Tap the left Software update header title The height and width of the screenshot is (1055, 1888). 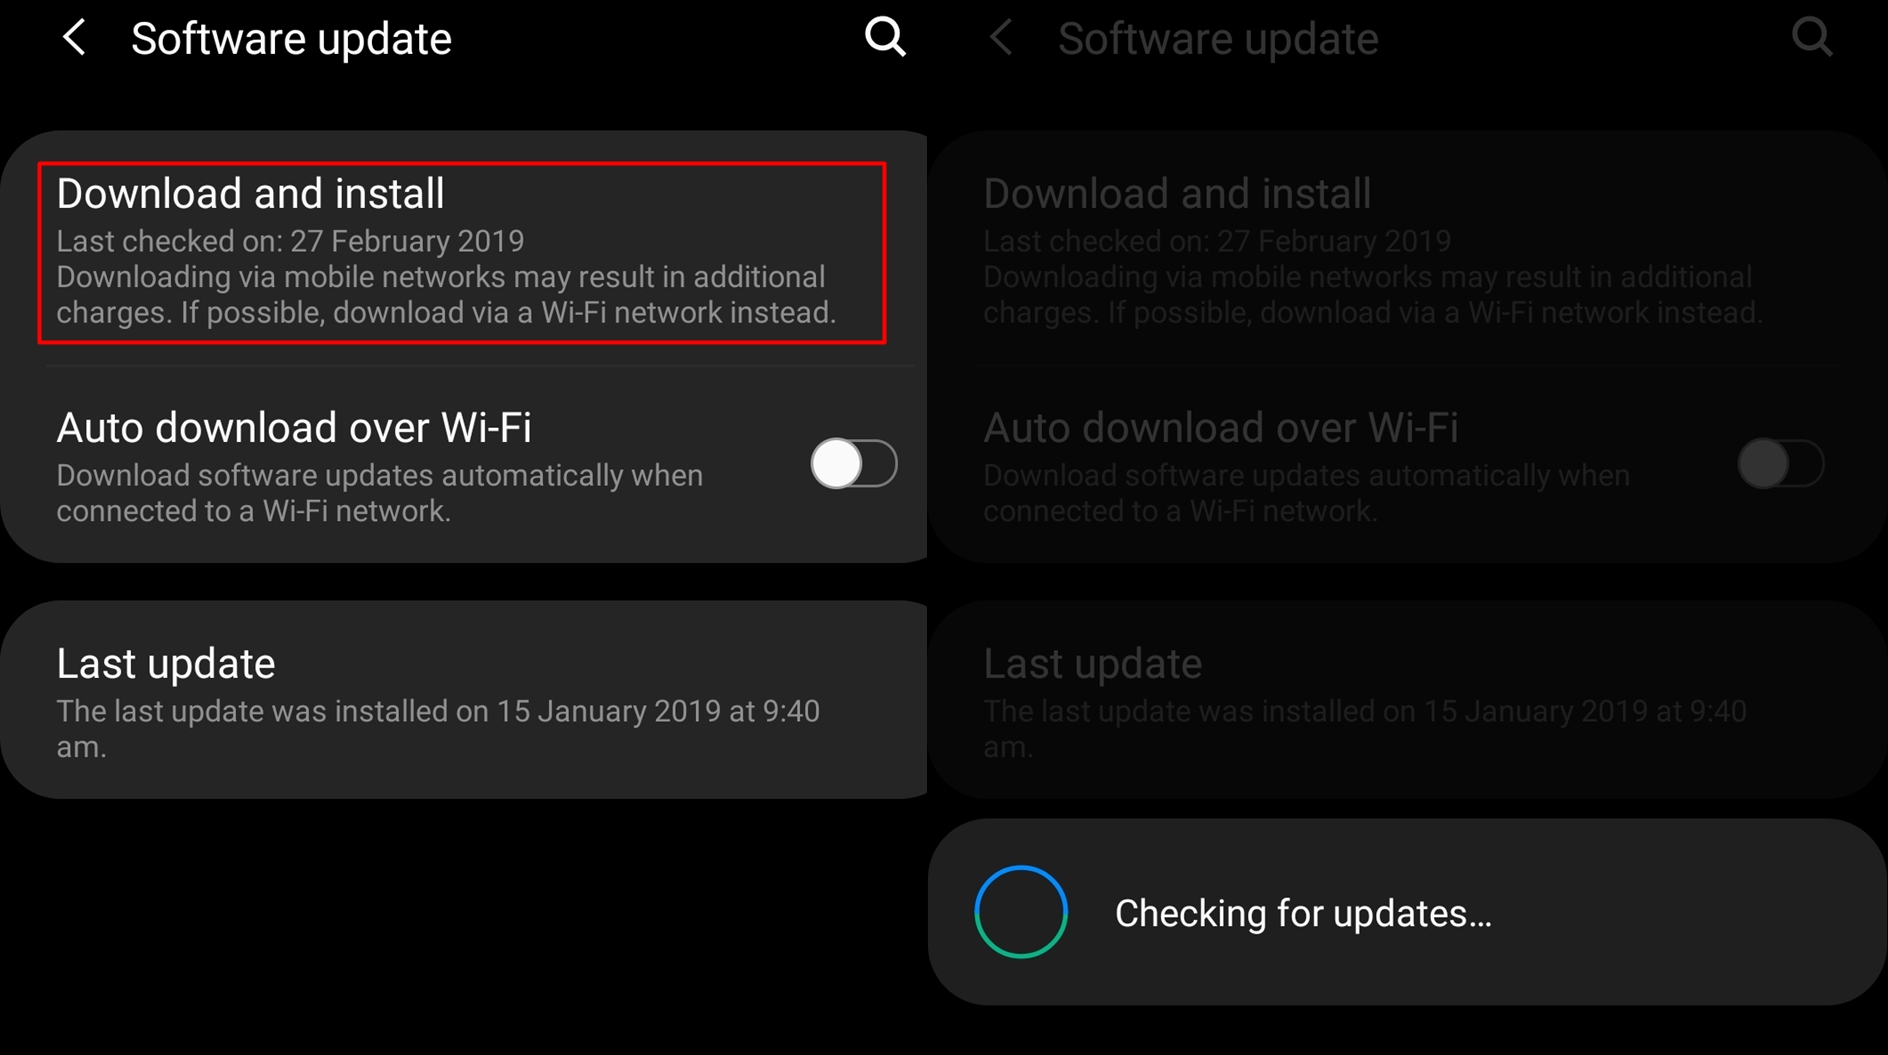pyautogui.click(x=291, y=39)
